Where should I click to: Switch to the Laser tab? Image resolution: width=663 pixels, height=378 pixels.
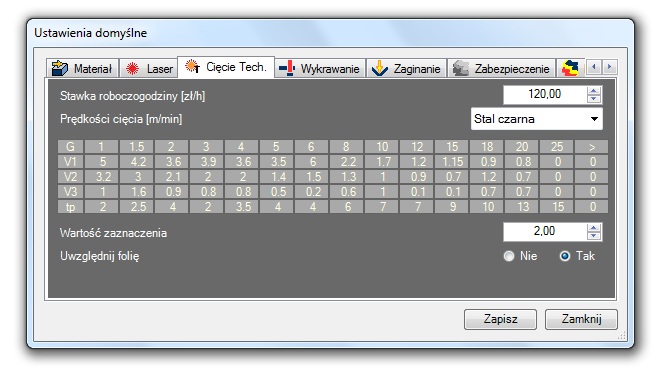pos(149,68)
